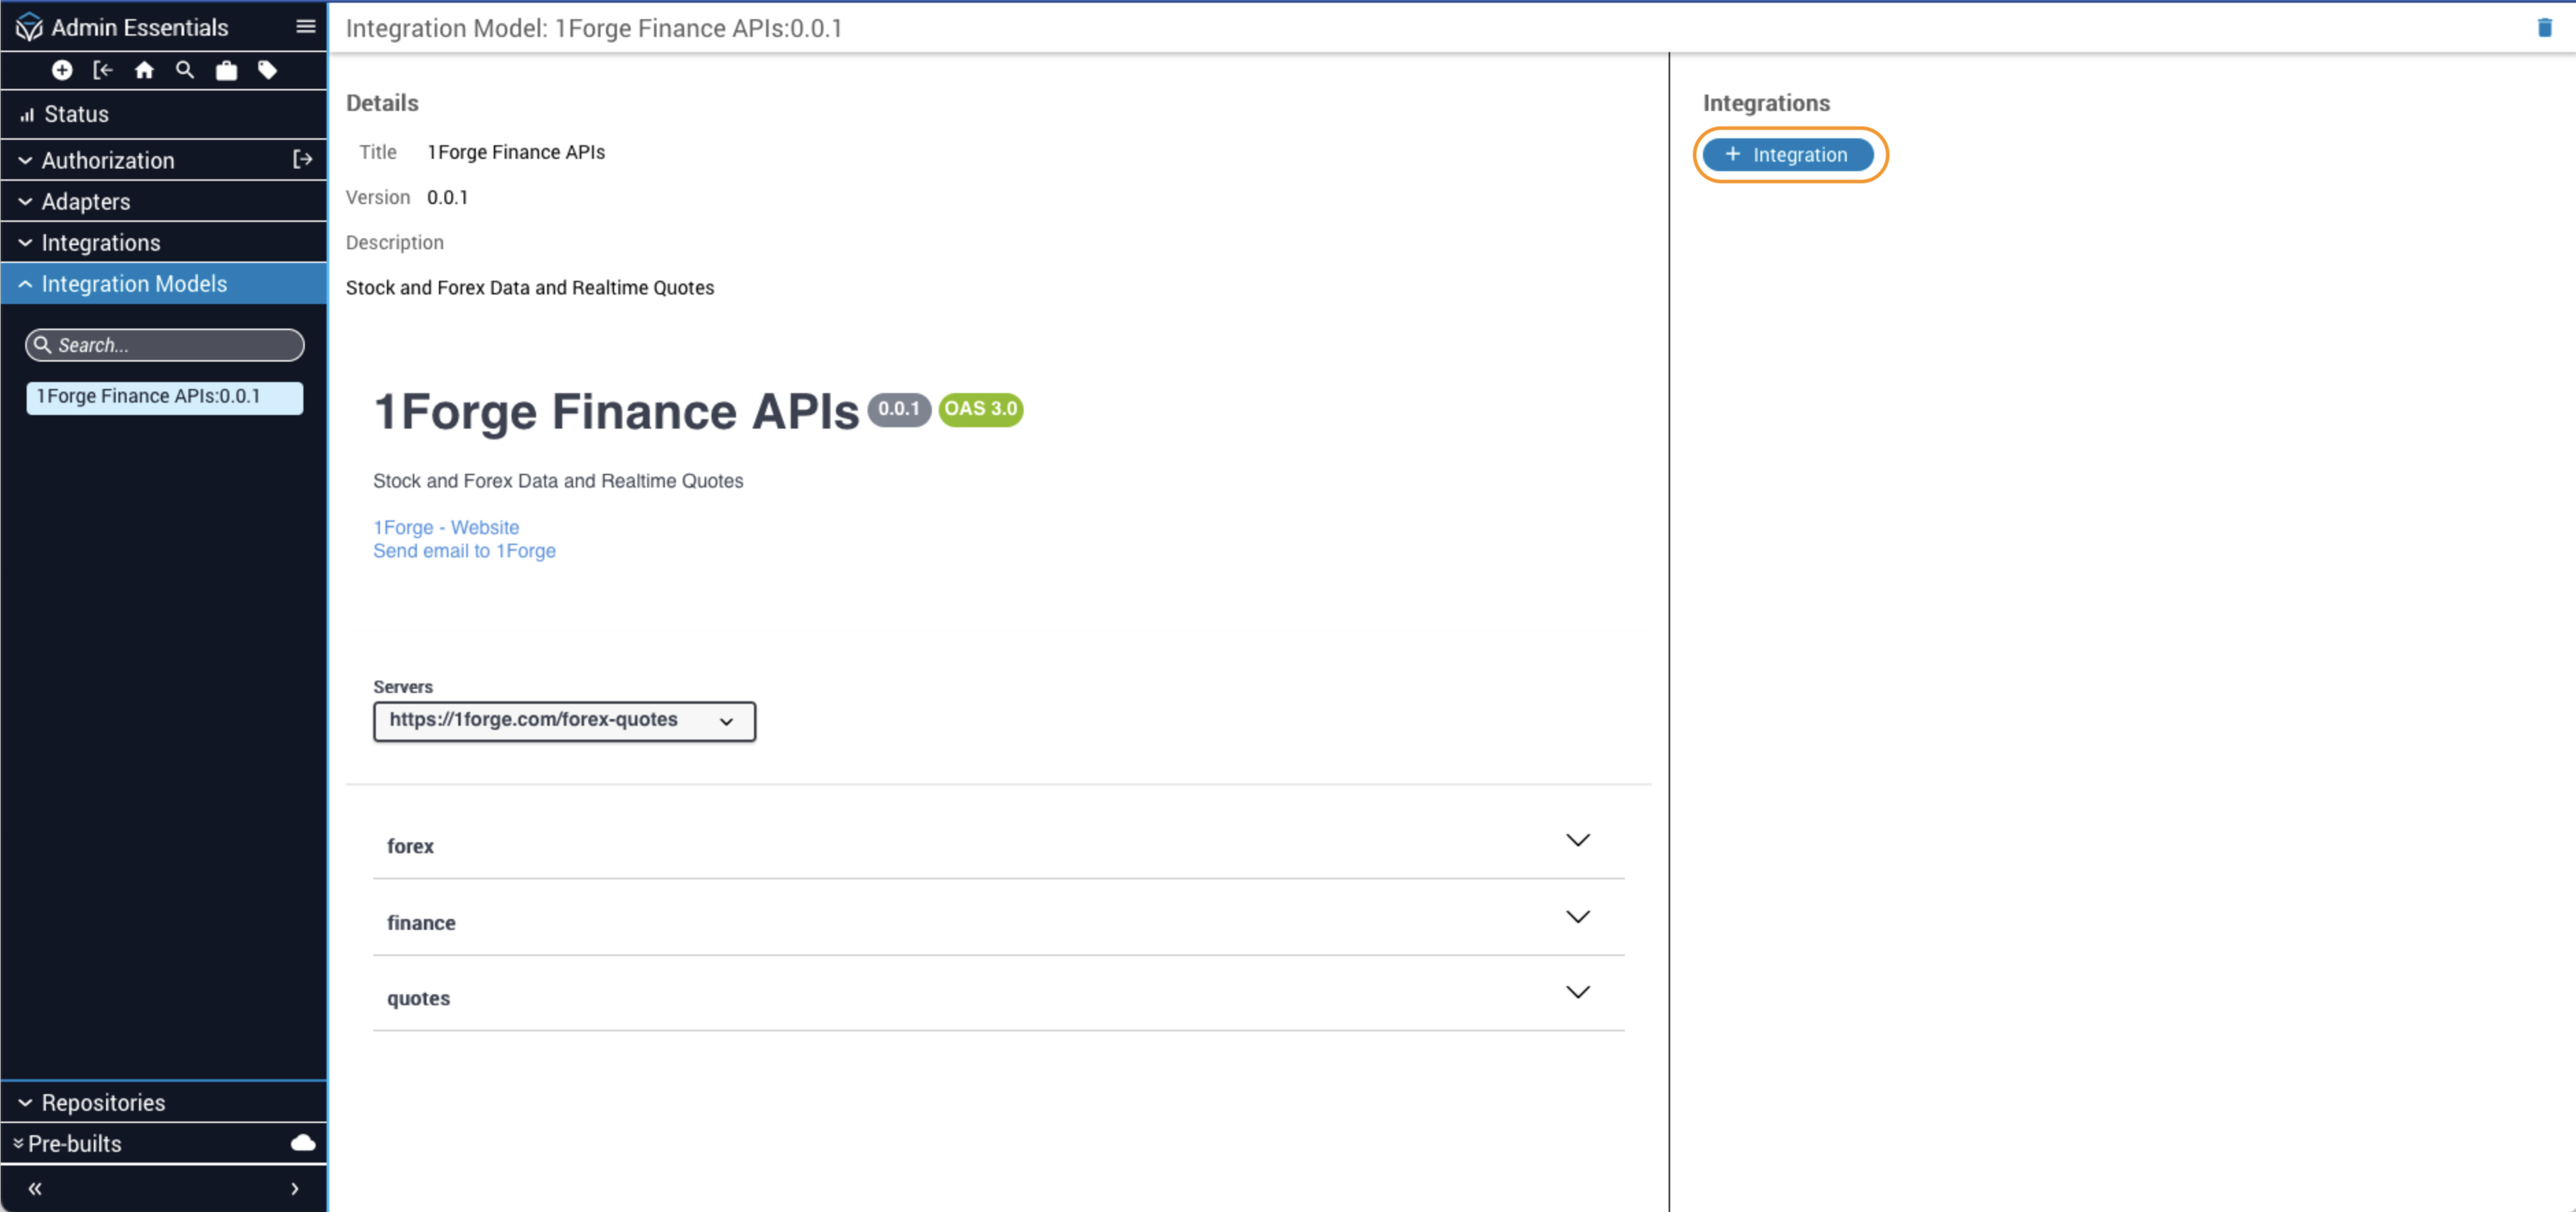Click the home icon in sidebar toolbar

tap(144, 70)
